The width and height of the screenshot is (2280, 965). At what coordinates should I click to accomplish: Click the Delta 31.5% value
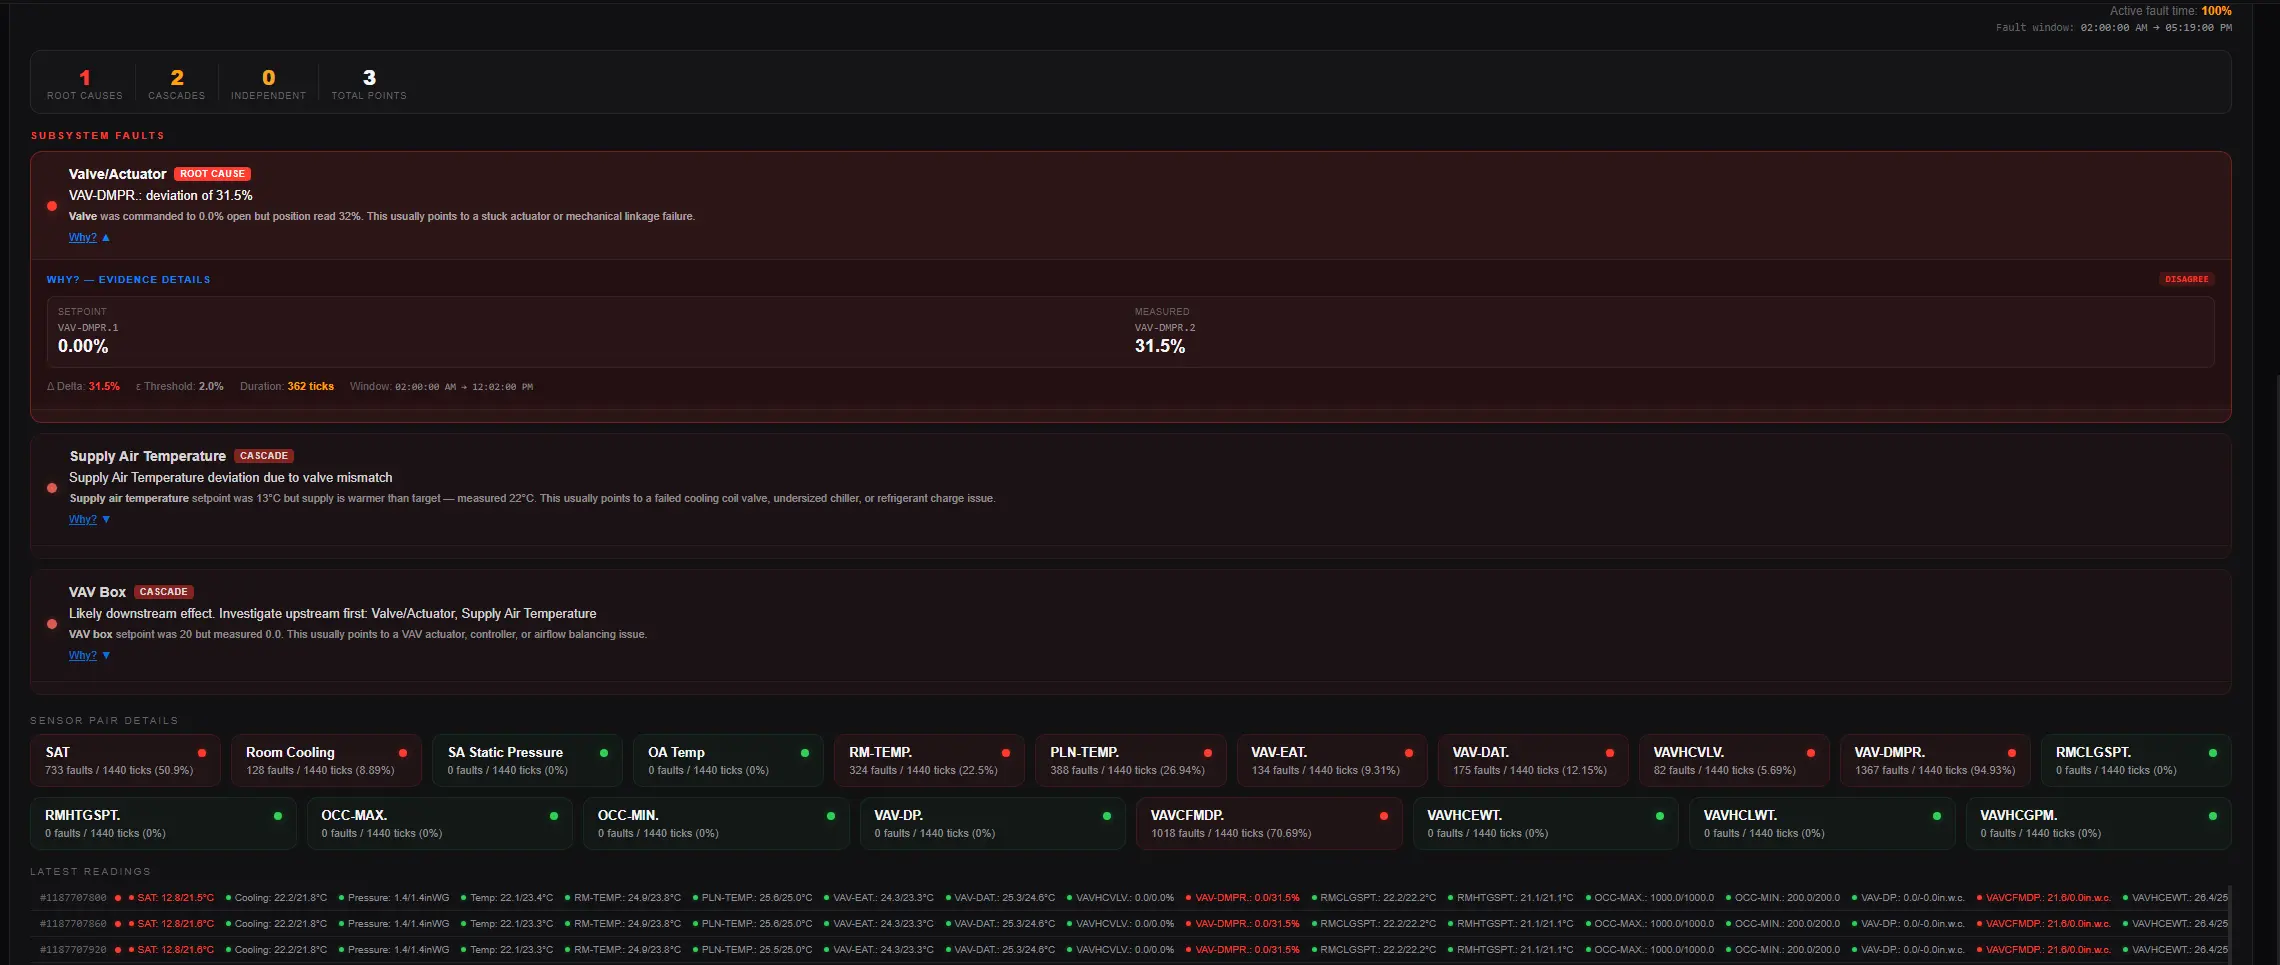tap(104, 387)
